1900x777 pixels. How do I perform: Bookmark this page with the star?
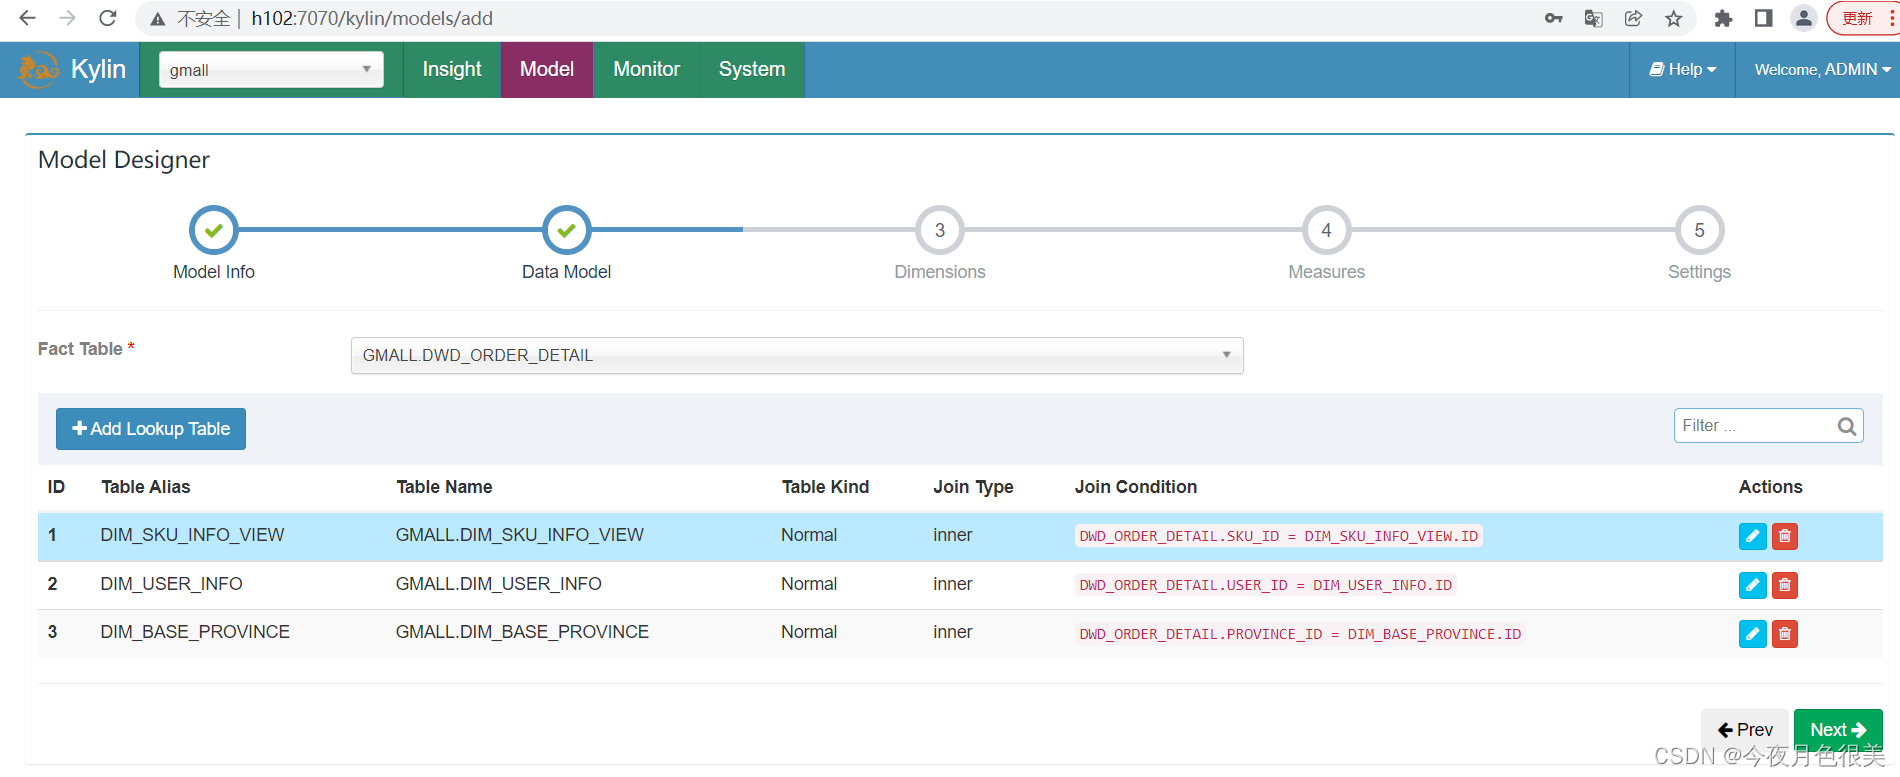click(x=1673, y=18)
